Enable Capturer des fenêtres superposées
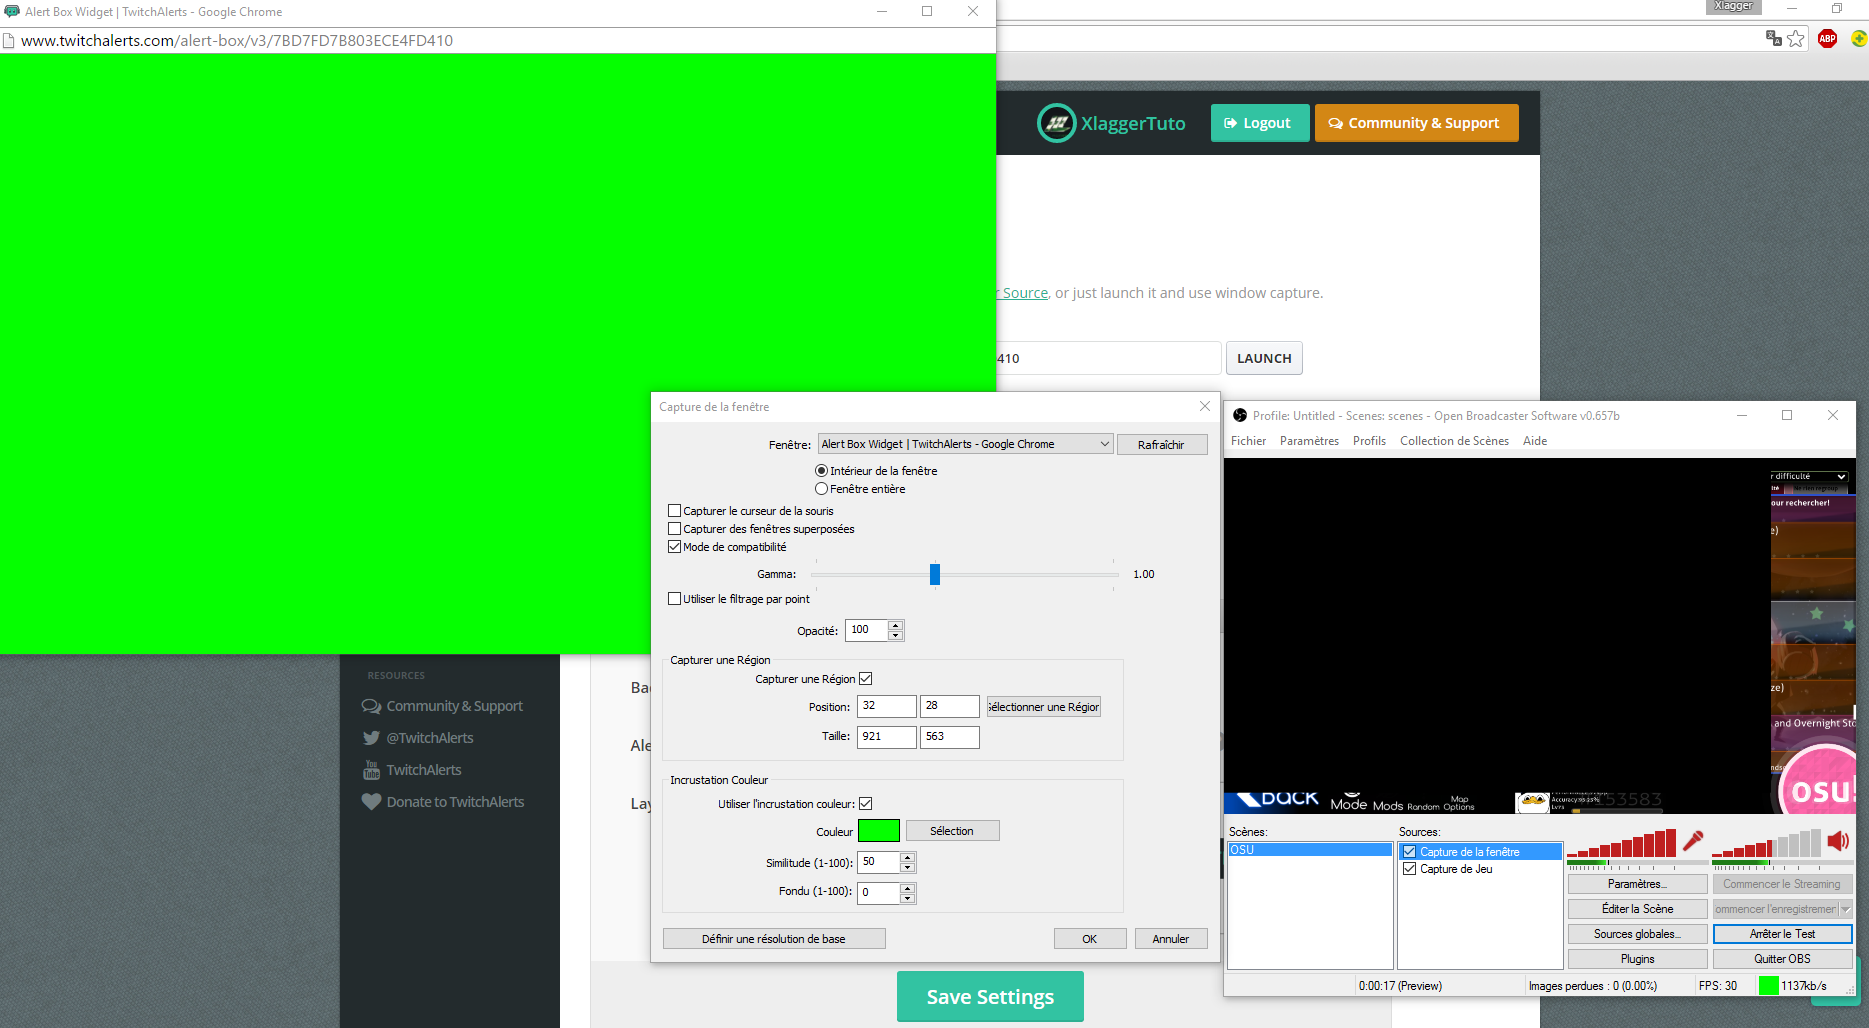 674,529
